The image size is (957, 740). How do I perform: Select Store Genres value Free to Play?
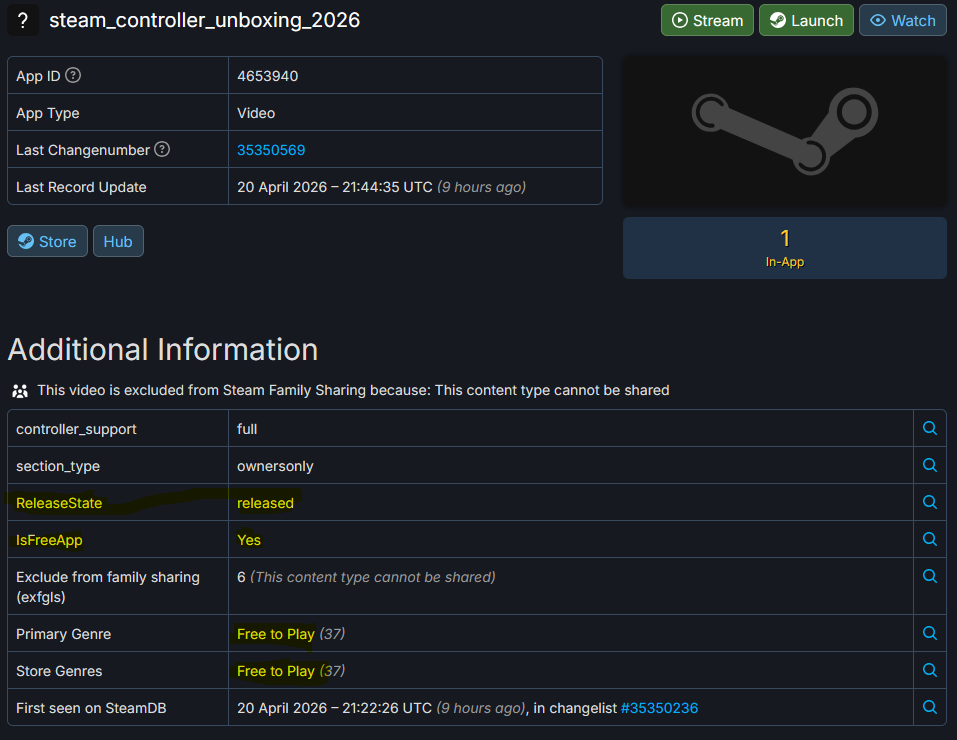pyautogui.click(x=276, y=671)
